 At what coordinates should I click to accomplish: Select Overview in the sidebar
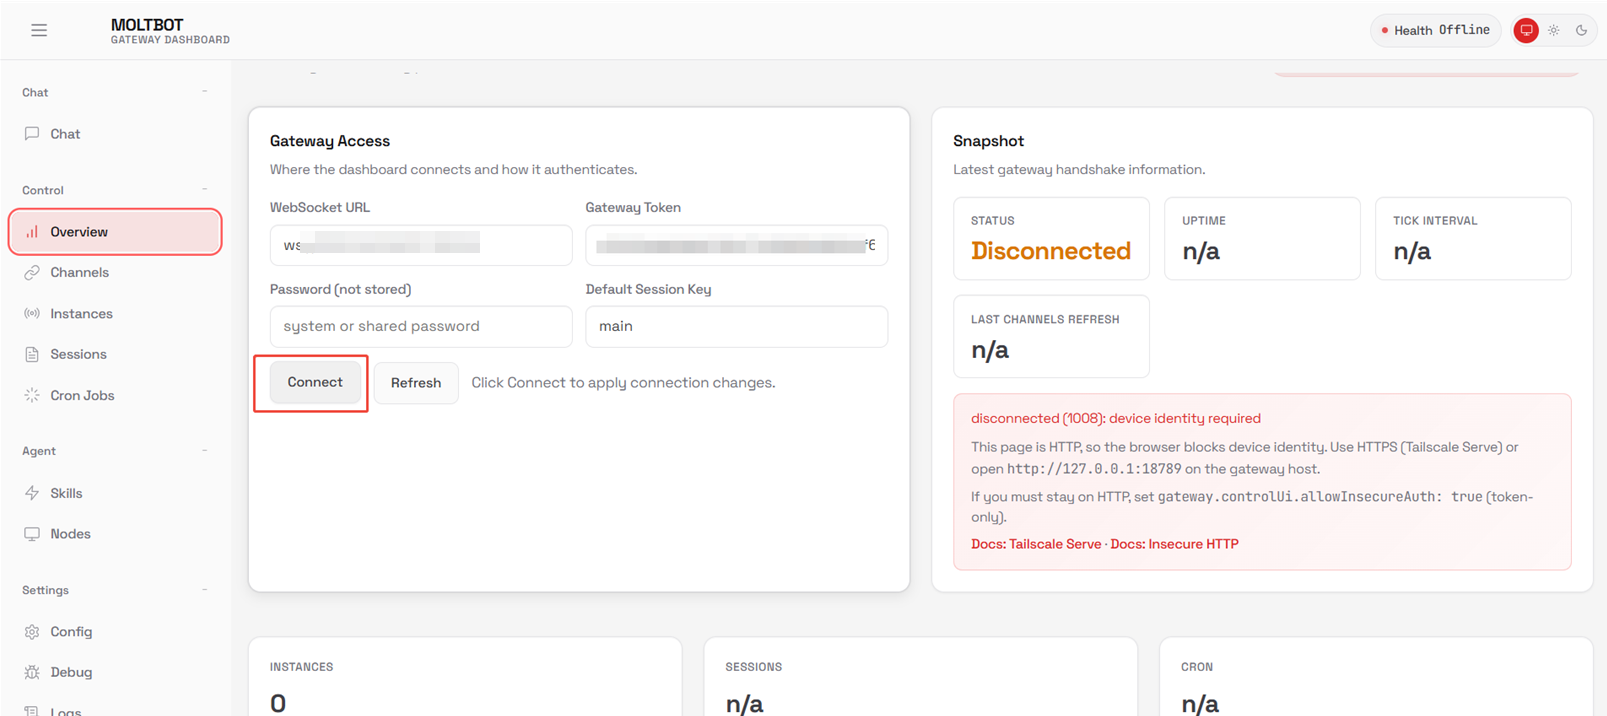coord(79,232)
